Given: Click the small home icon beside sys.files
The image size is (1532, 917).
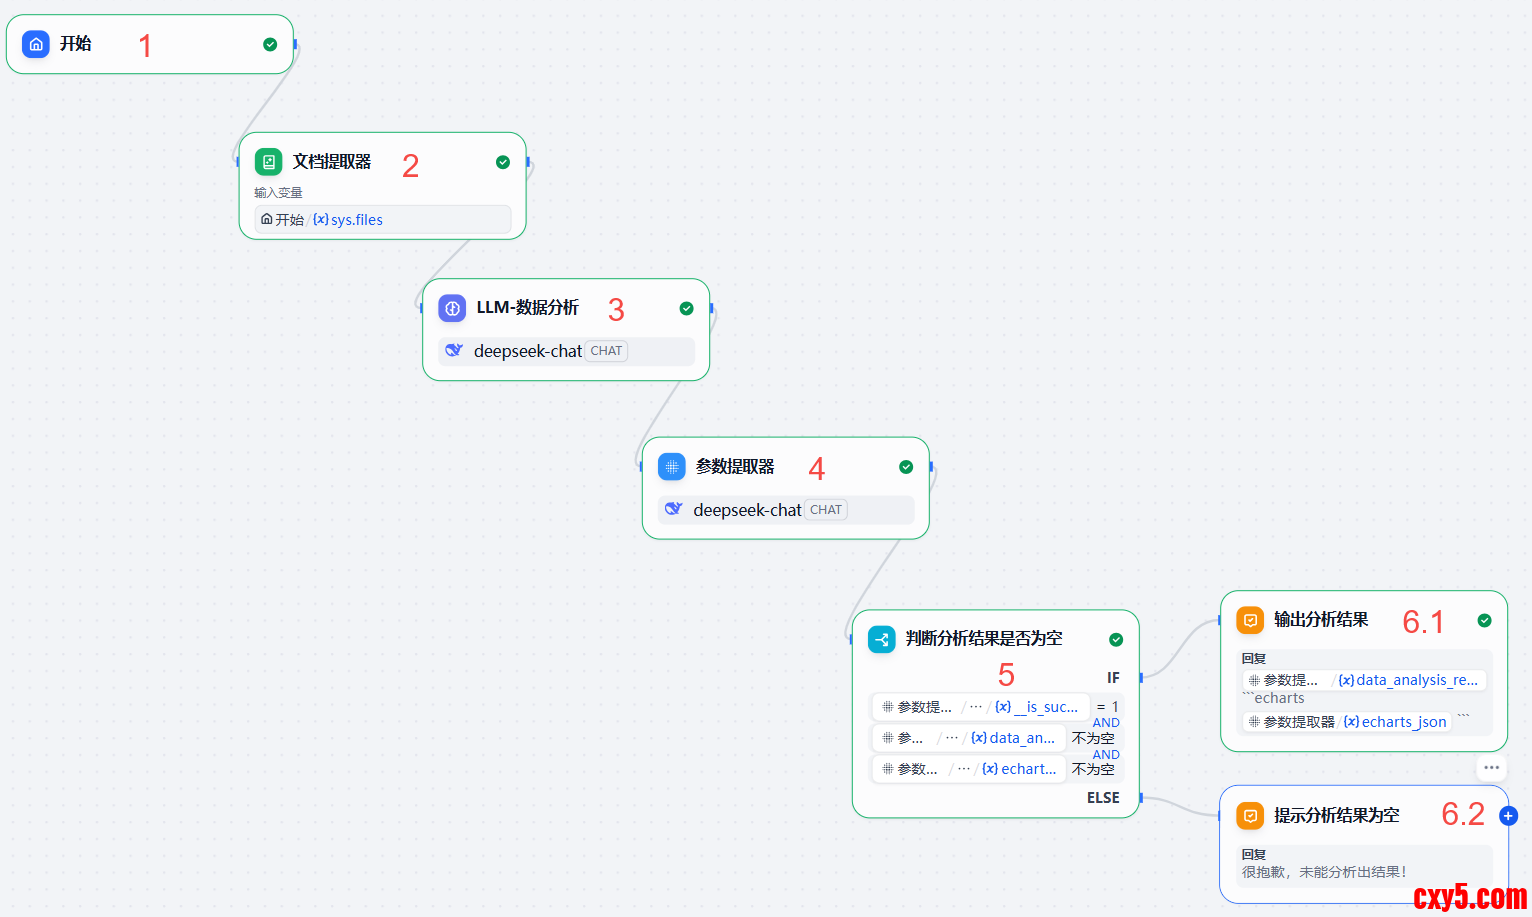Looking at the screenshot, I should point(267,219).
